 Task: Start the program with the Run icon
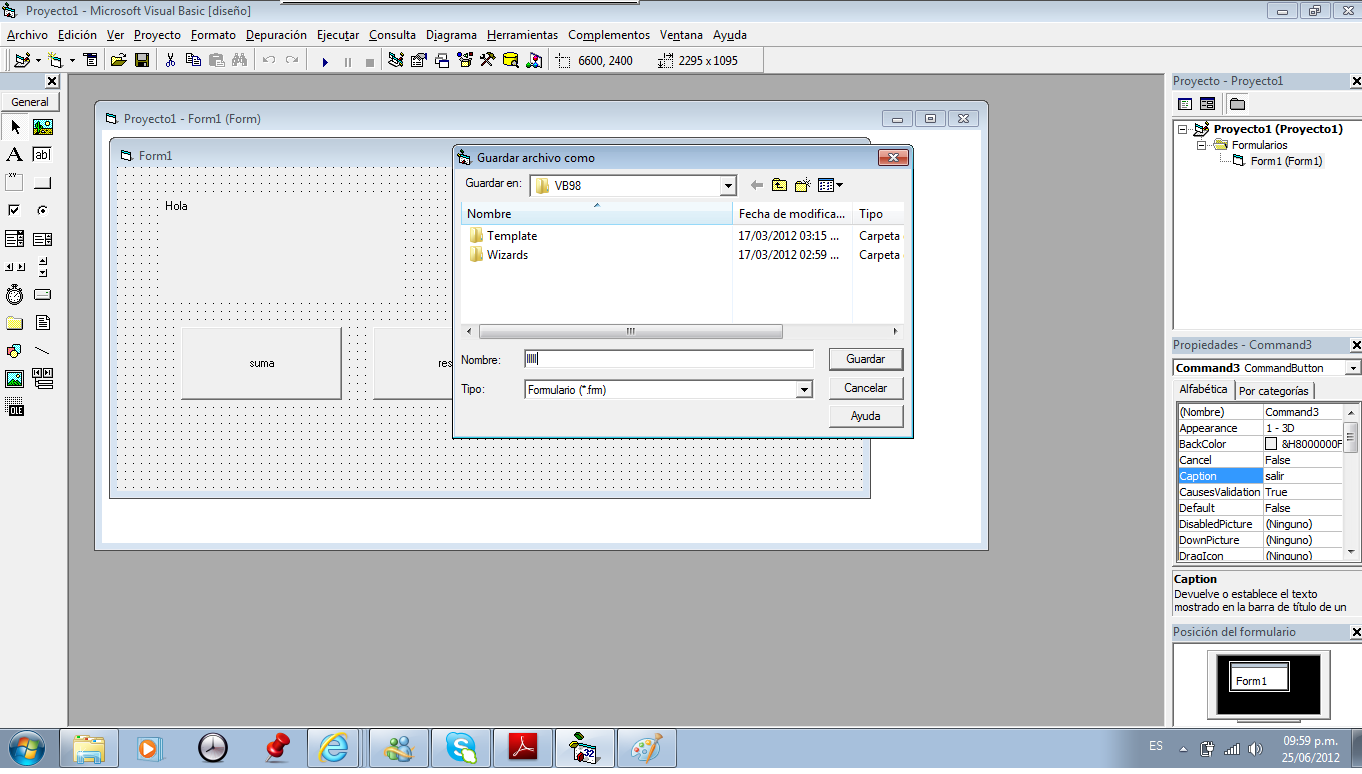(326, 60)
